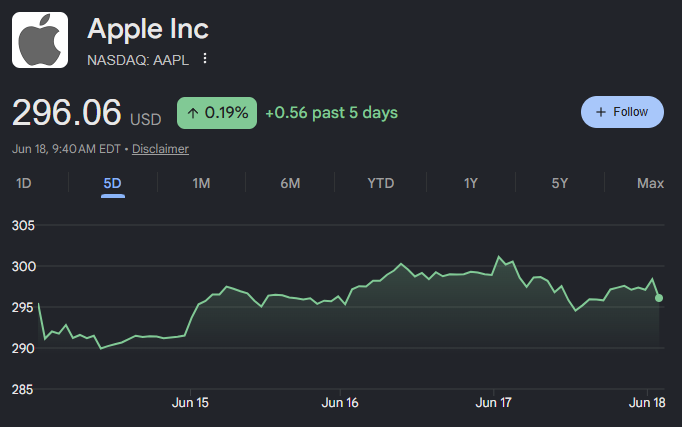Open the Disclaimer link

coord(160,149)
